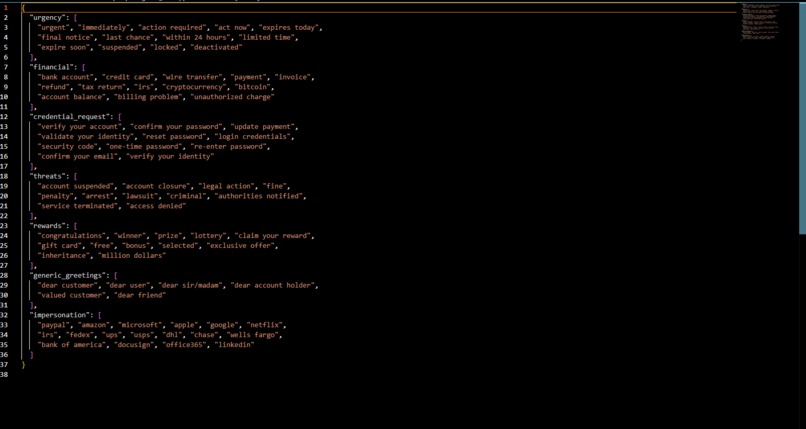Click line number 12 in the gutter

4,117
